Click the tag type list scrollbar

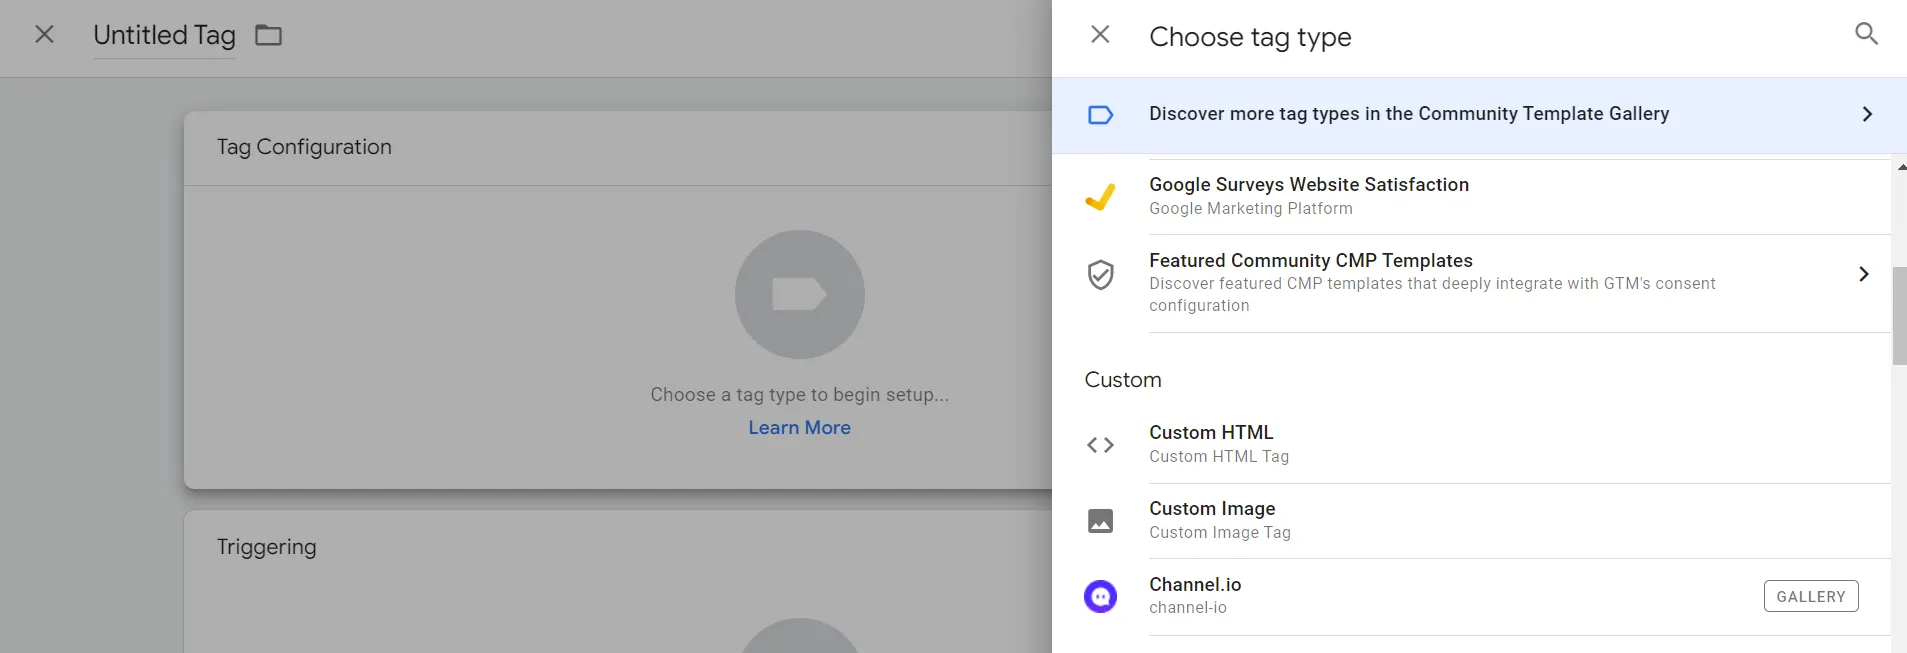coord(1899,316)
